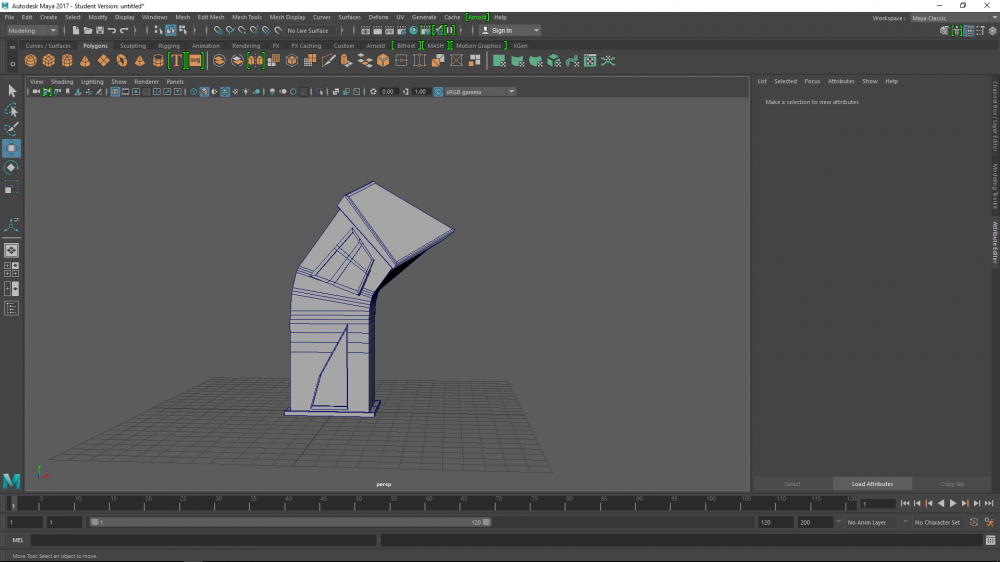Click the Undo arrow icon

coord(112,31)
